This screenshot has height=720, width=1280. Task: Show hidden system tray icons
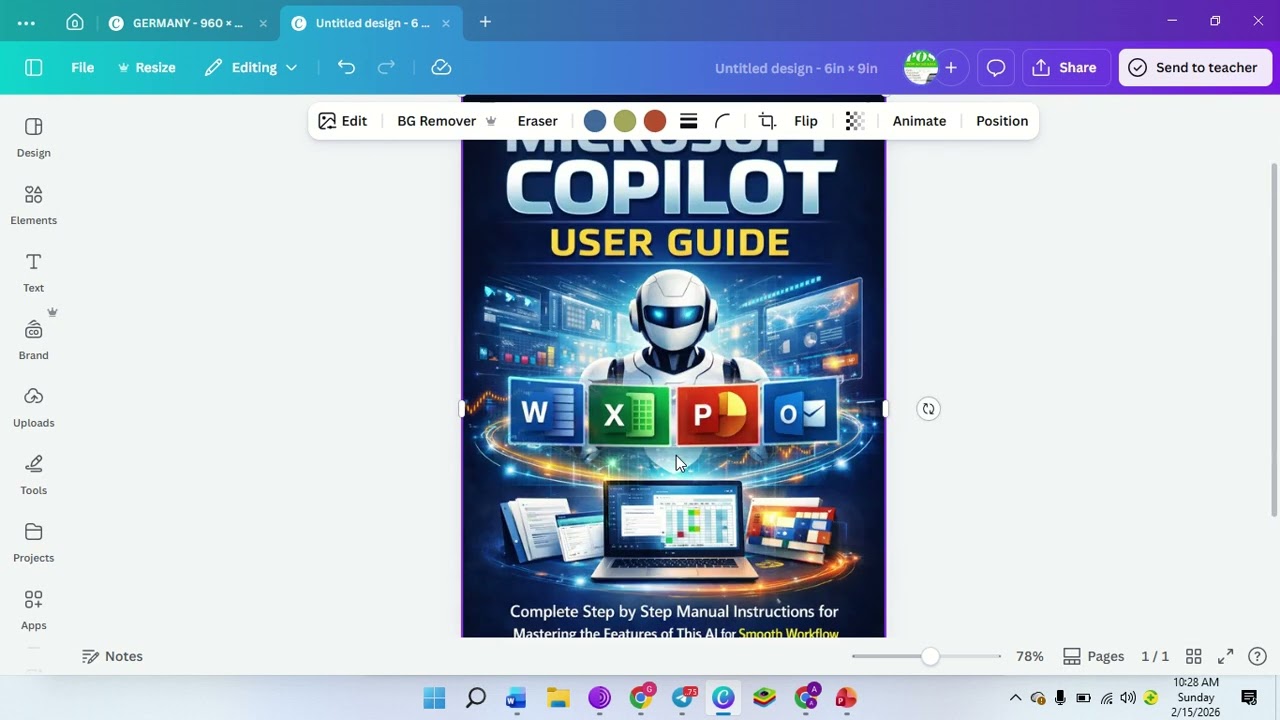coord(1015,698)
